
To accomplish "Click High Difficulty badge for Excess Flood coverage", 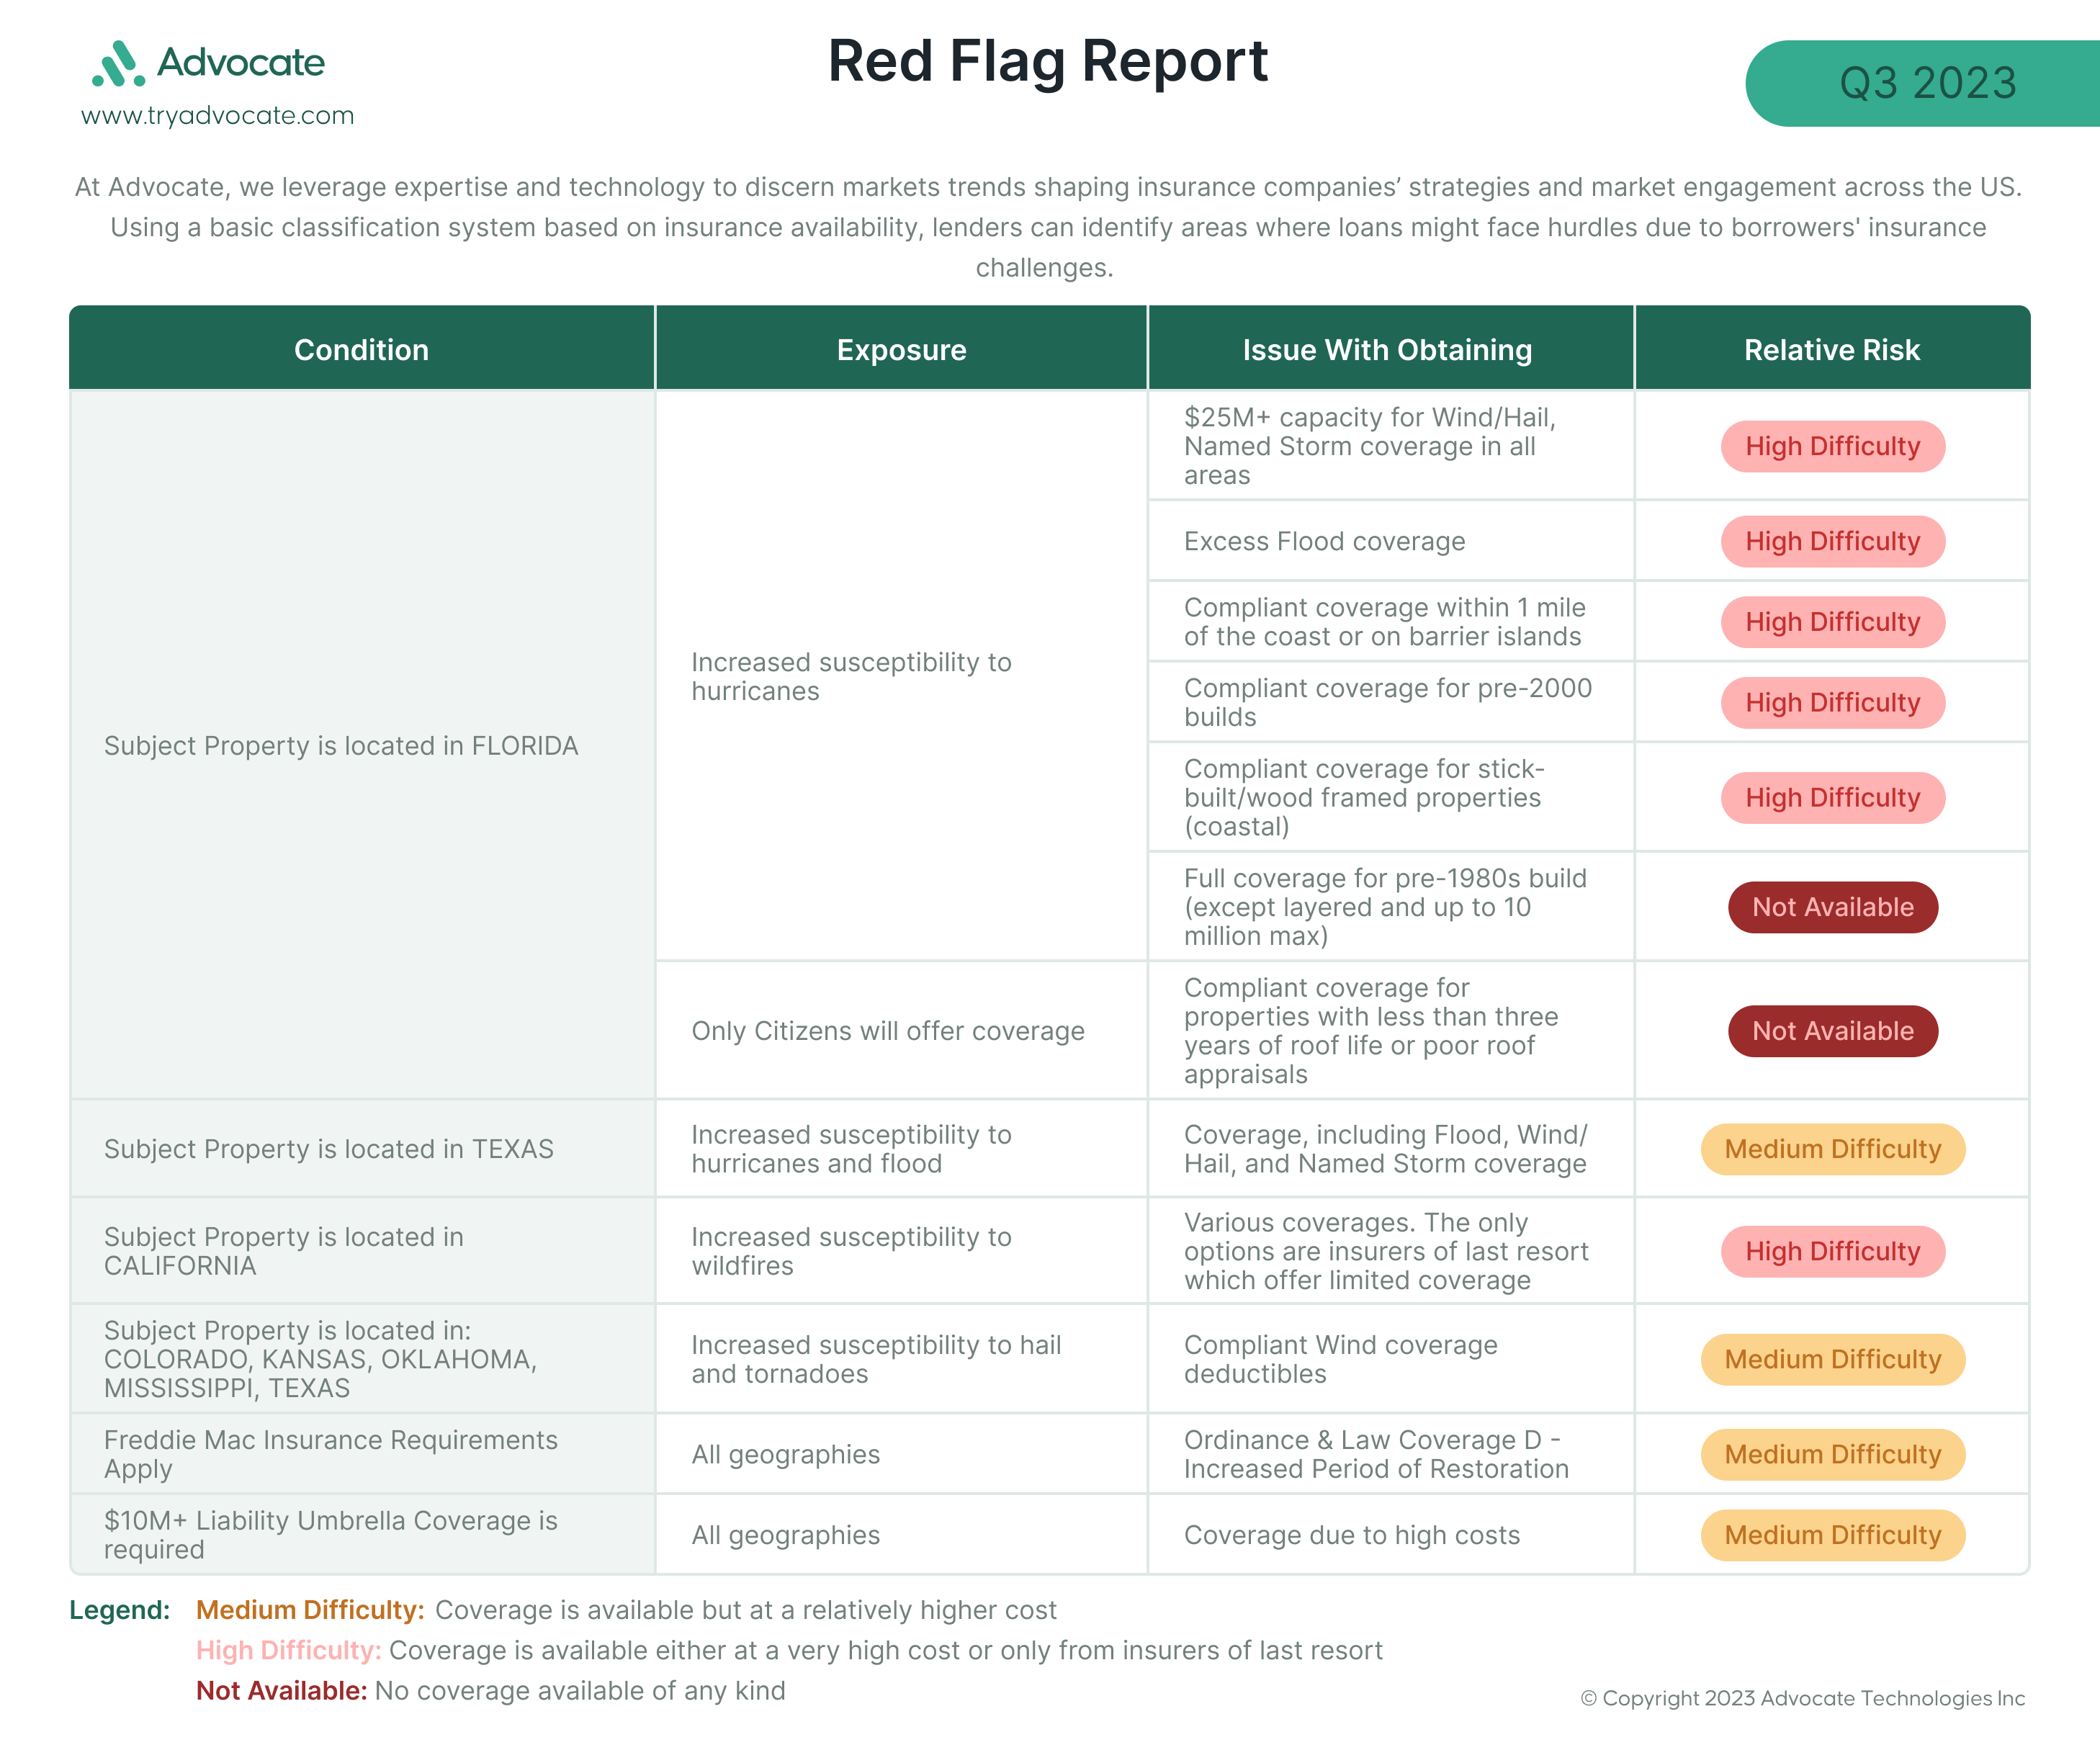I will 1832,541.
